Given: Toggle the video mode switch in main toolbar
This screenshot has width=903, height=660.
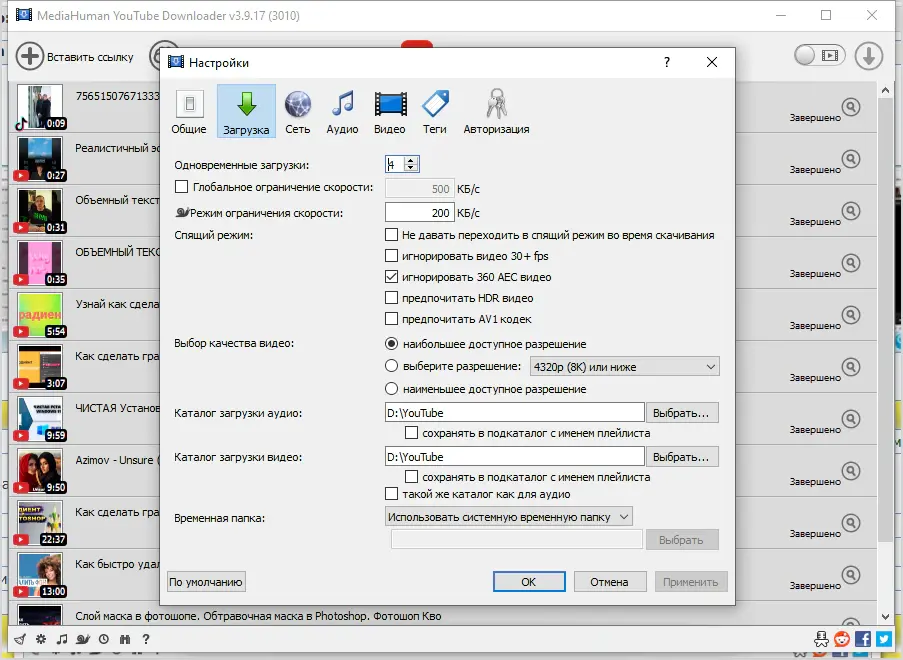Looking at the screenshot, I should coord(819,55).
